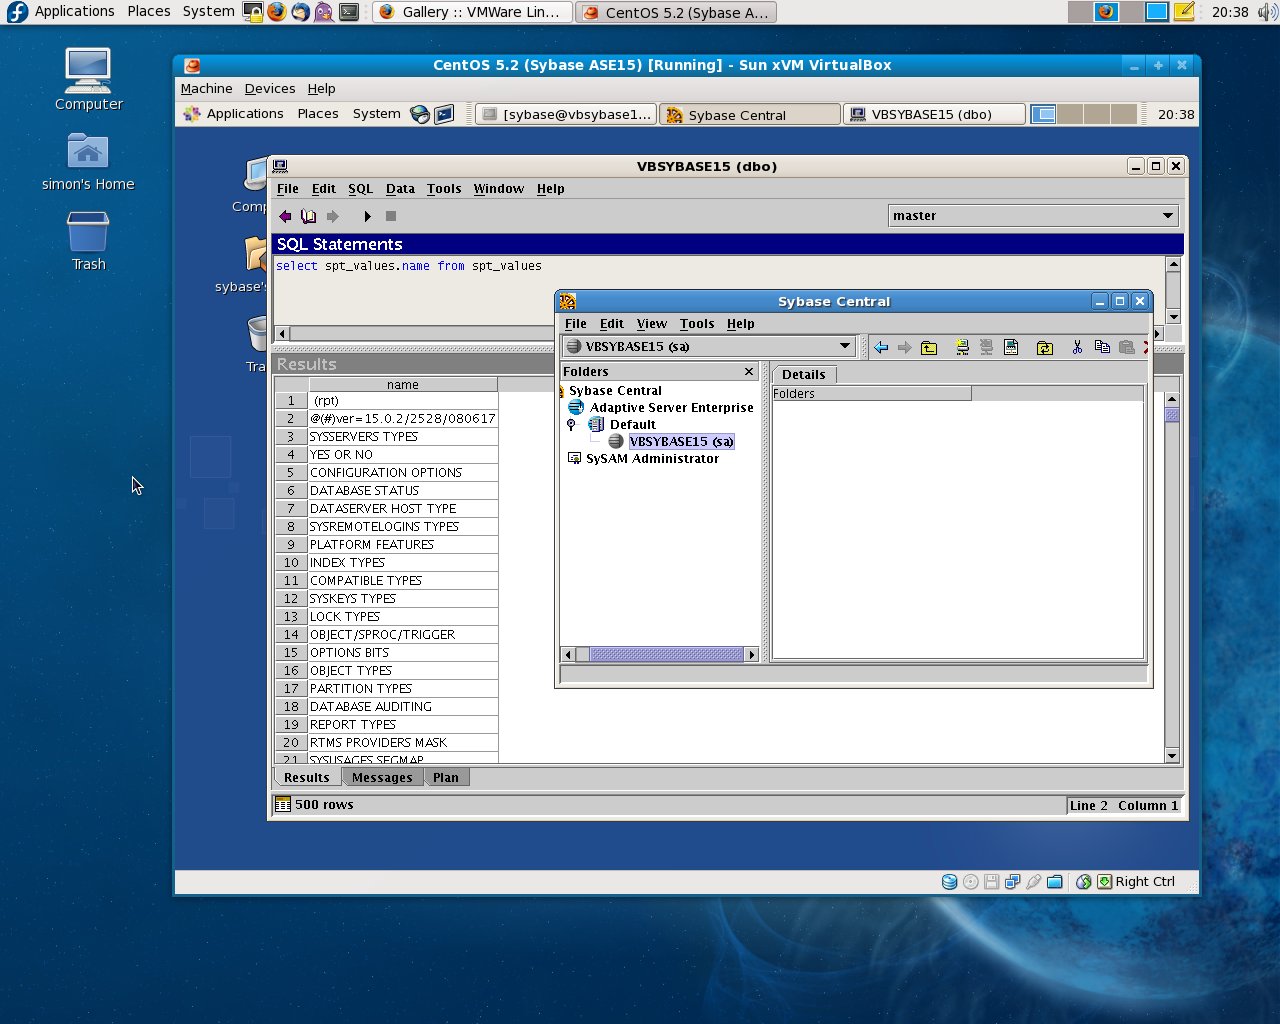The height and width of the screenshot is (1024, 1280).
Task: Open the View menu in Sybase Central
Action: point(651,324)
